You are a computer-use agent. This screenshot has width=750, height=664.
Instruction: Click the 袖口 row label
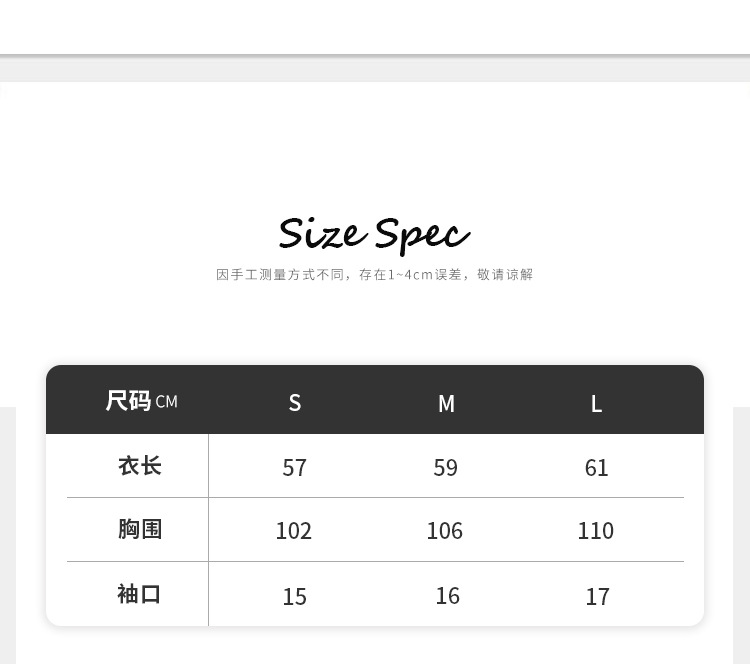(140, 594)
